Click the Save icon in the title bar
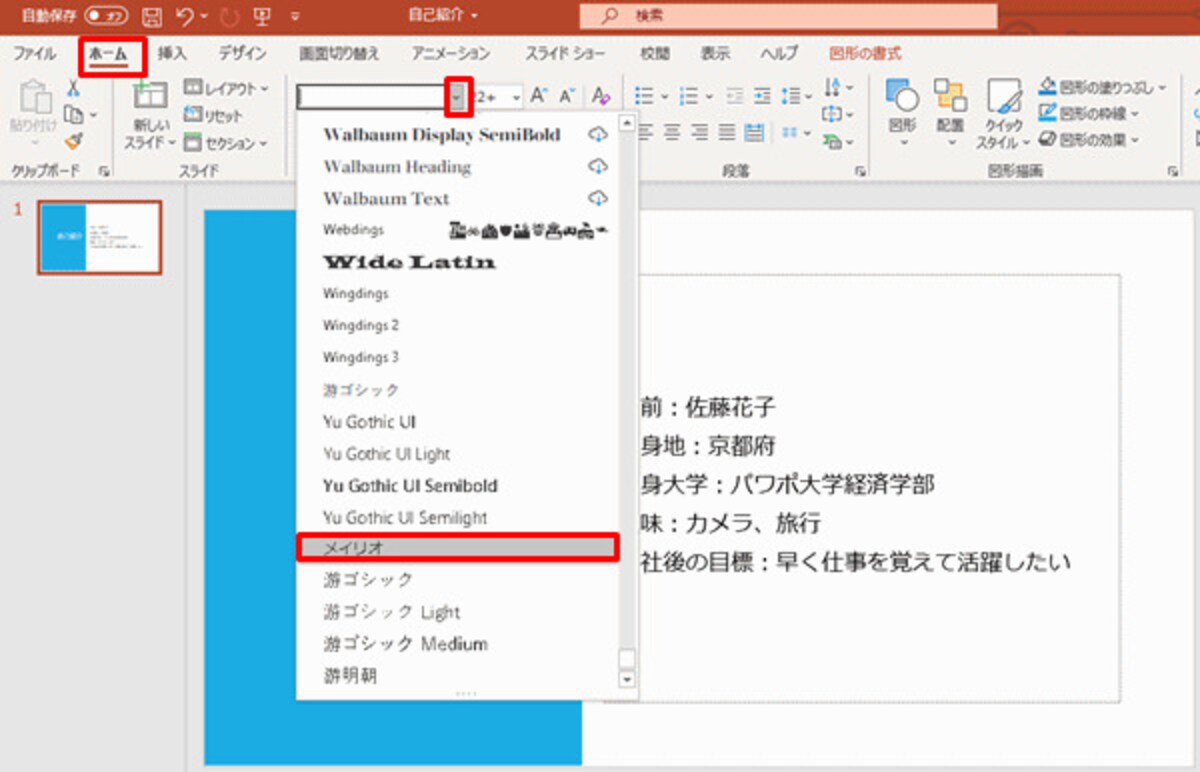This screenshot has height=772, width=1200. pos(152,16)
